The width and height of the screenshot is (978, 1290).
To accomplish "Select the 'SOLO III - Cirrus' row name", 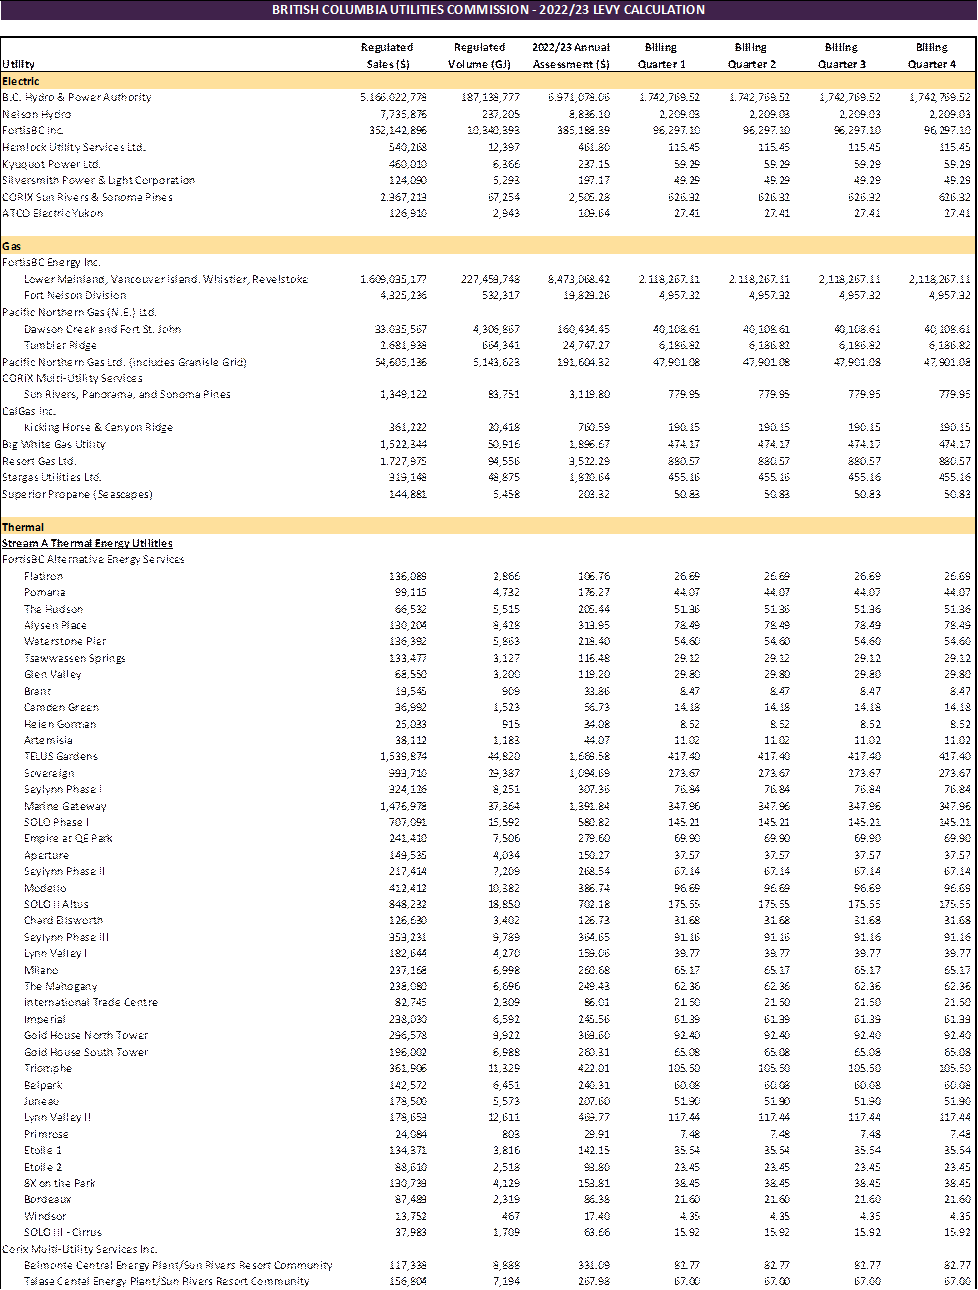I will click(63, 1232).
